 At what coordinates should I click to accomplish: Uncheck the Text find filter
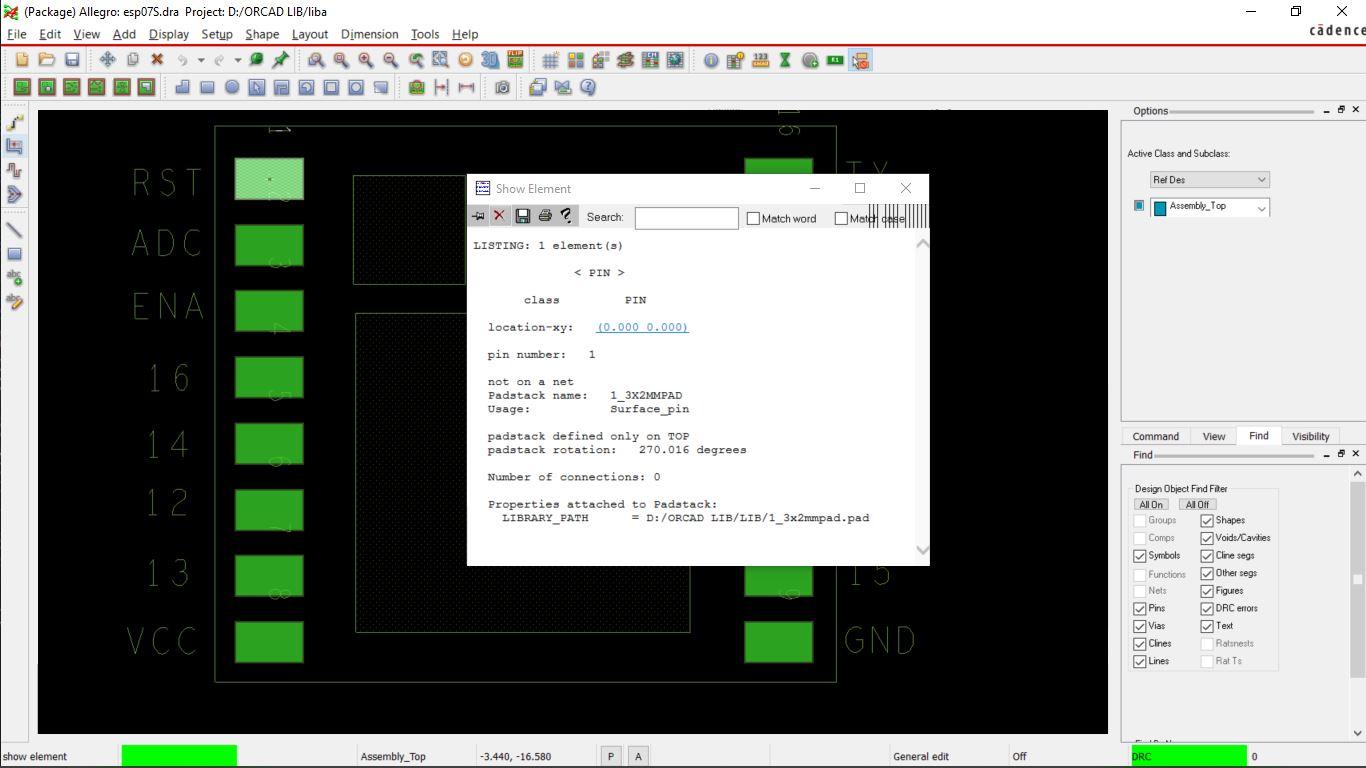pos(1207,626)
